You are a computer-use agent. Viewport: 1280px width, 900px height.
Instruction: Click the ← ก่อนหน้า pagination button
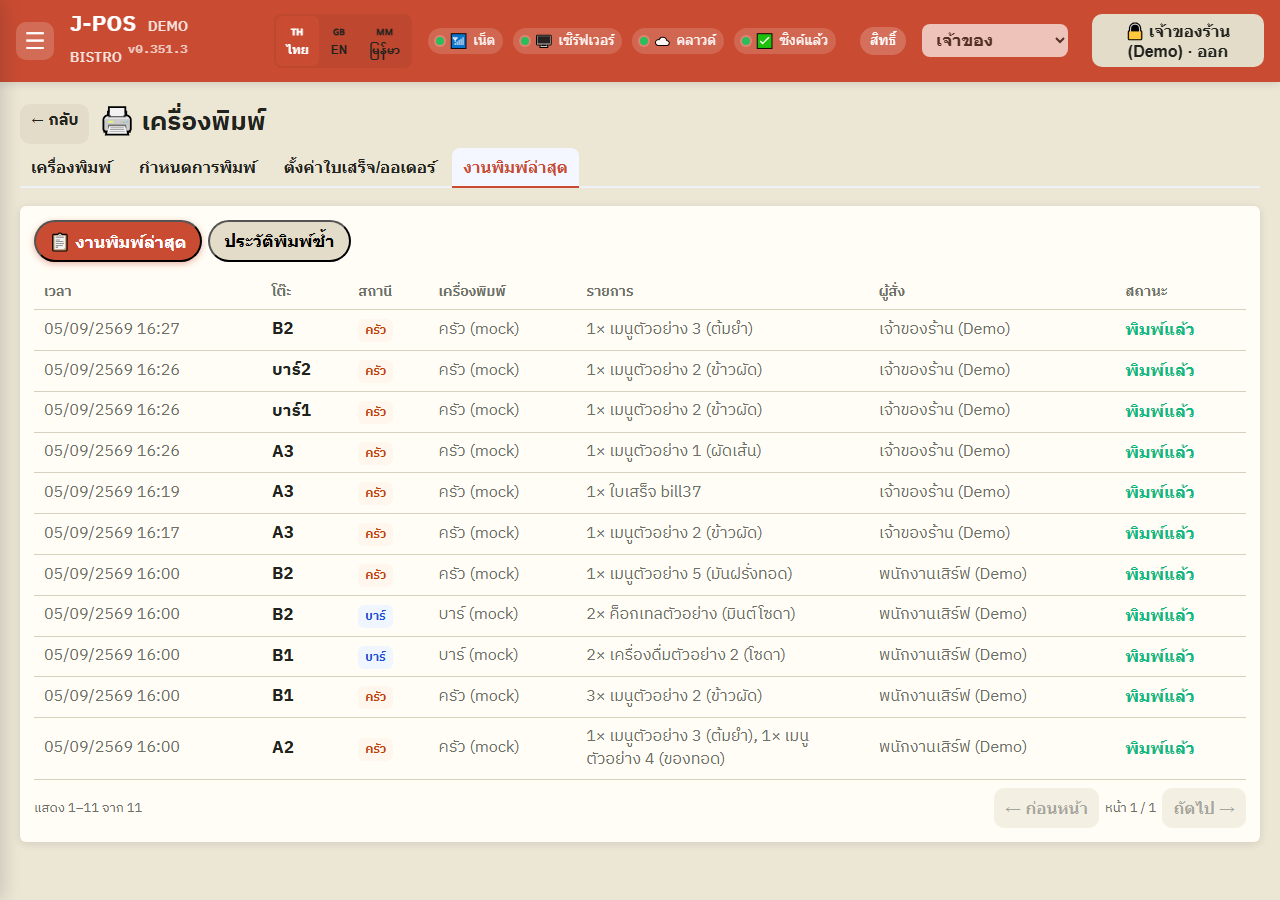(1046, 808)
